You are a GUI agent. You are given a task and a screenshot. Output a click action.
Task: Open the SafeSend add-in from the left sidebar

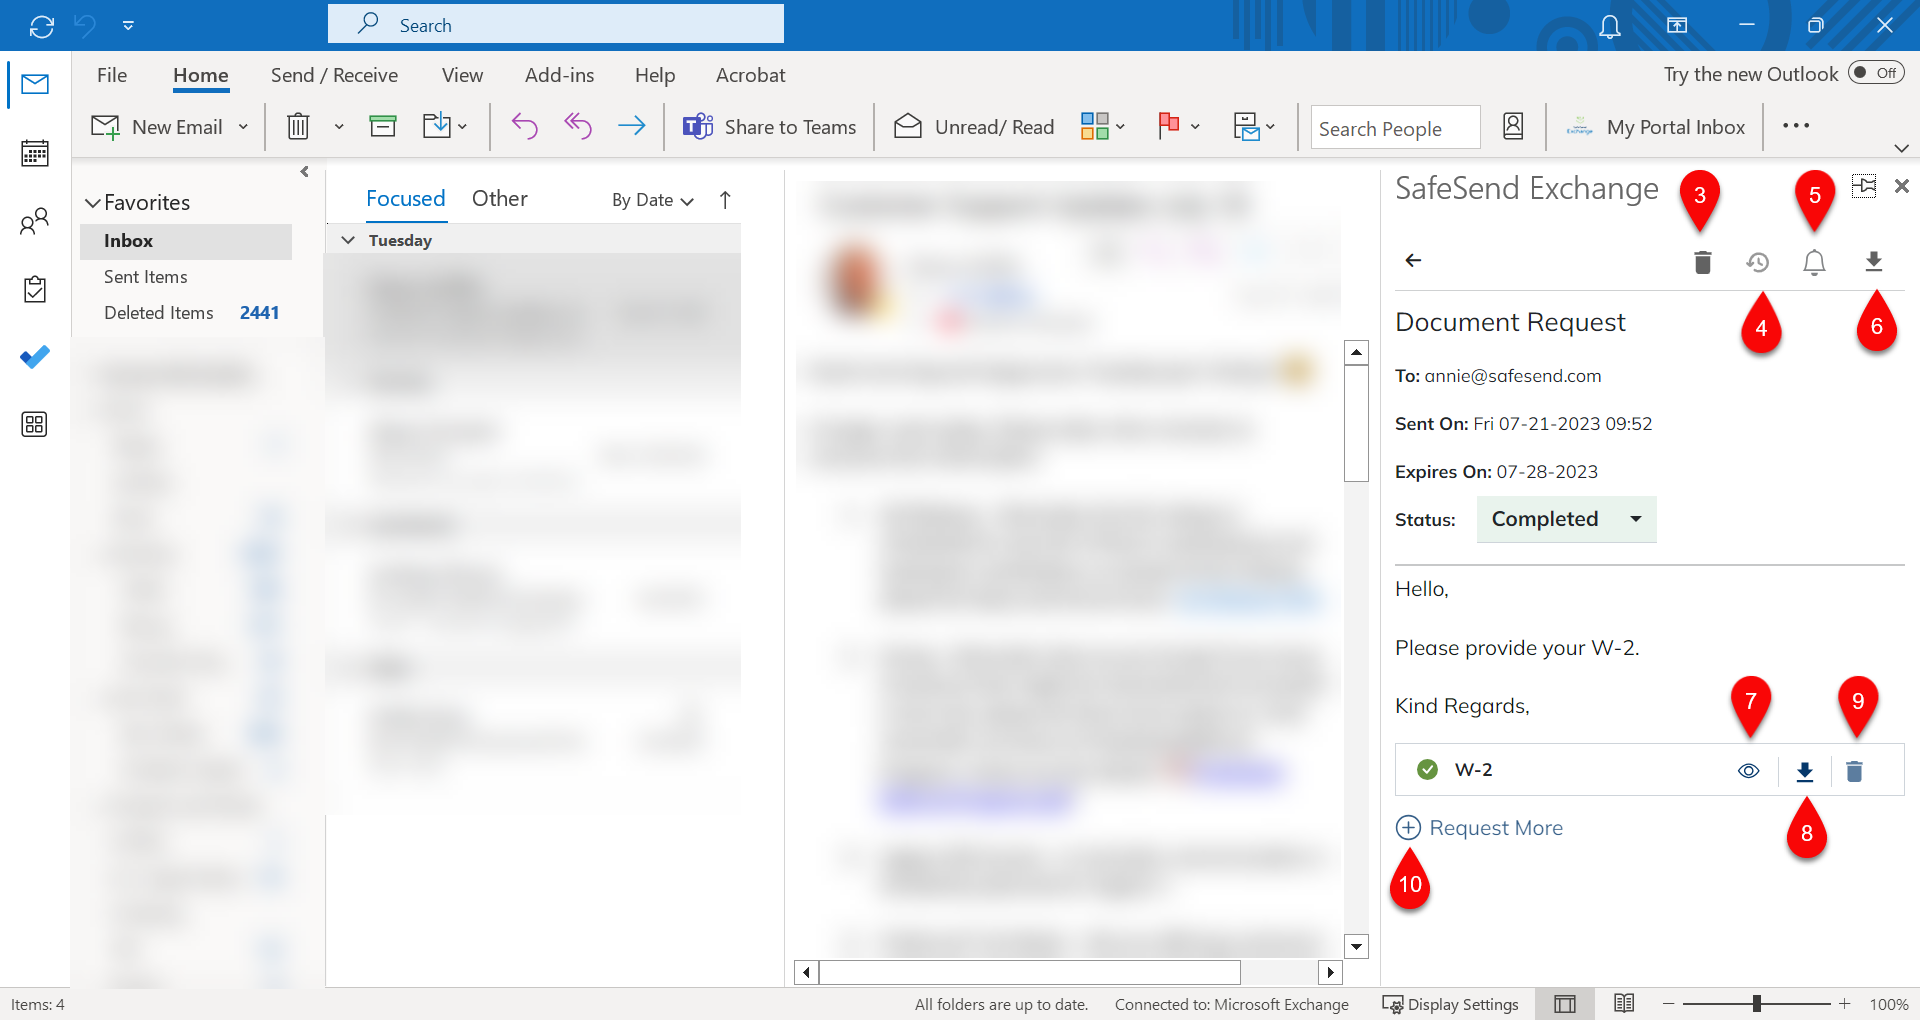point(35,357)
